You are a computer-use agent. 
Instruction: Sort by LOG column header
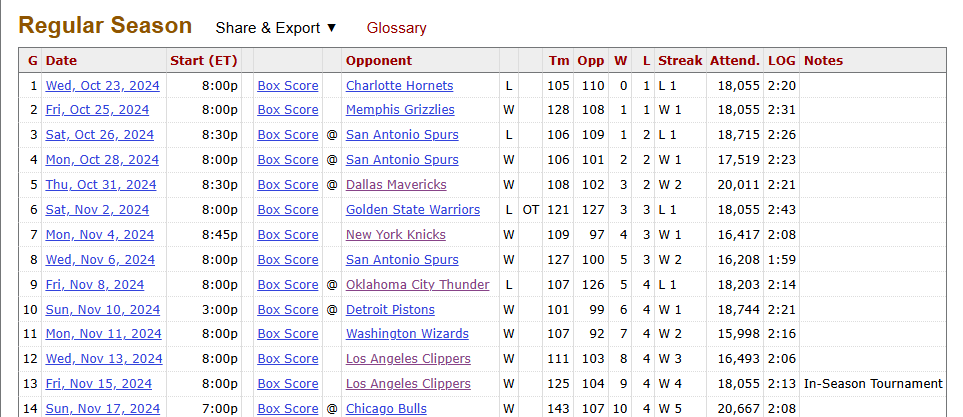(781, 61)
